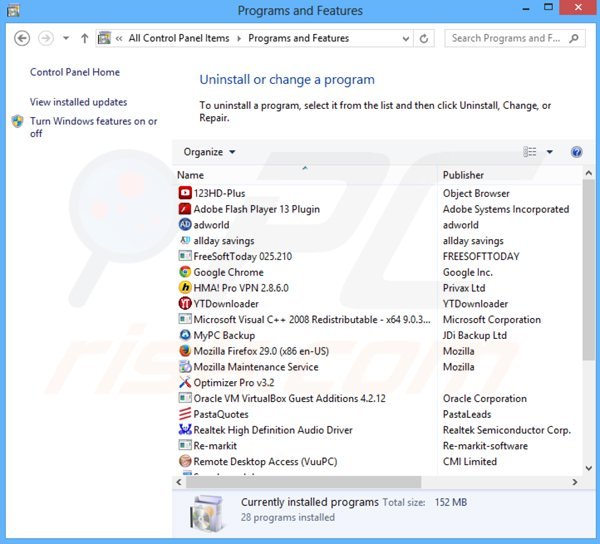The width and height of the screenshot is (600, 544).
Task: Open the Organize dropdown menu
Action: point(209,152)
